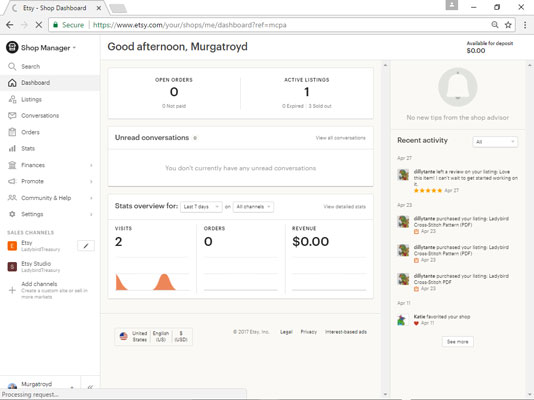
Task: Click the Settings gear icon
Action: pyautogui.click(x=12, y=214)
